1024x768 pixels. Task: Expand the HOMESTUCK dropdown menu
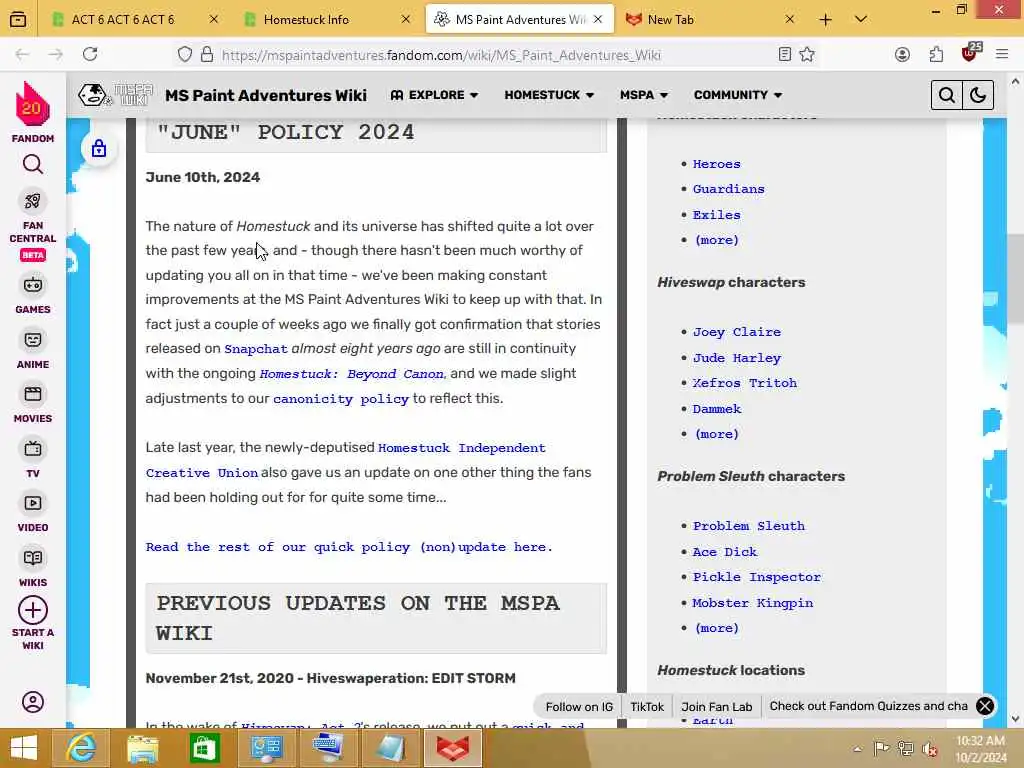[549, 95]
